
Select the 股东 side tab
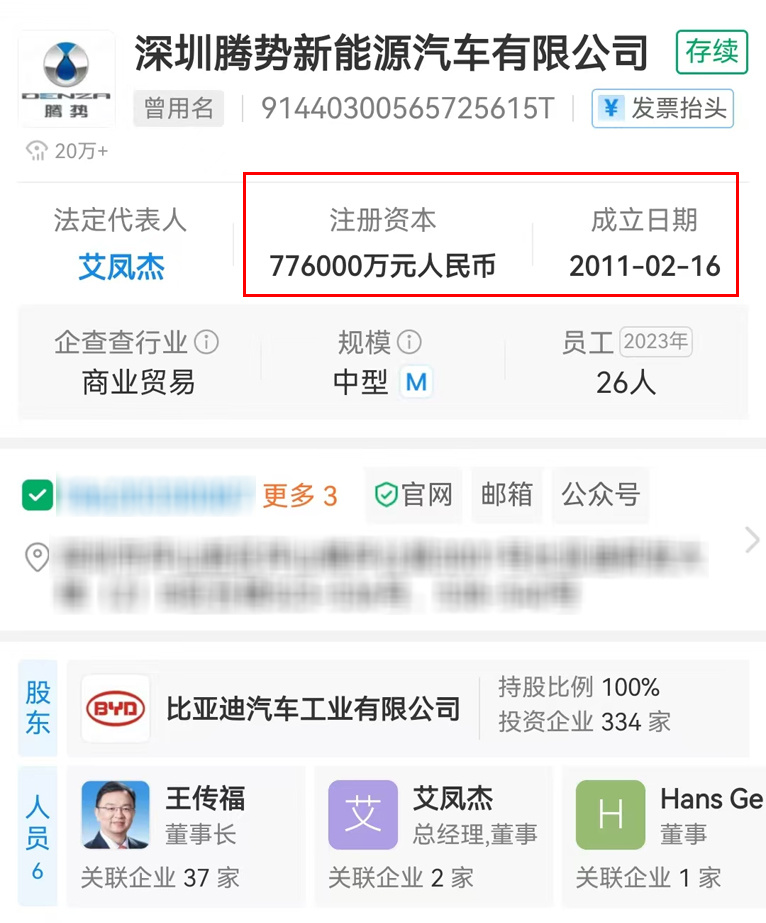click(x=38, y=708)
